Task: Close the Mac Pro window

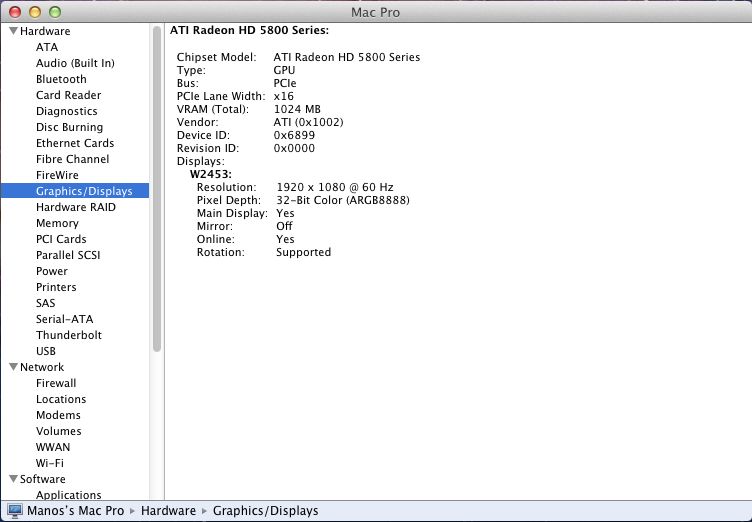Action: (15, 12)
